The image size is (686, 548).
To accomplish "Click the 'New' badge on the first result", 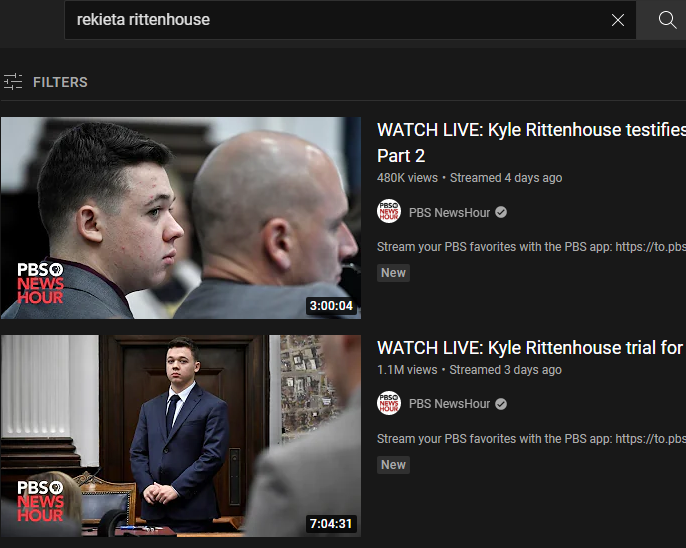I will 393,272.
